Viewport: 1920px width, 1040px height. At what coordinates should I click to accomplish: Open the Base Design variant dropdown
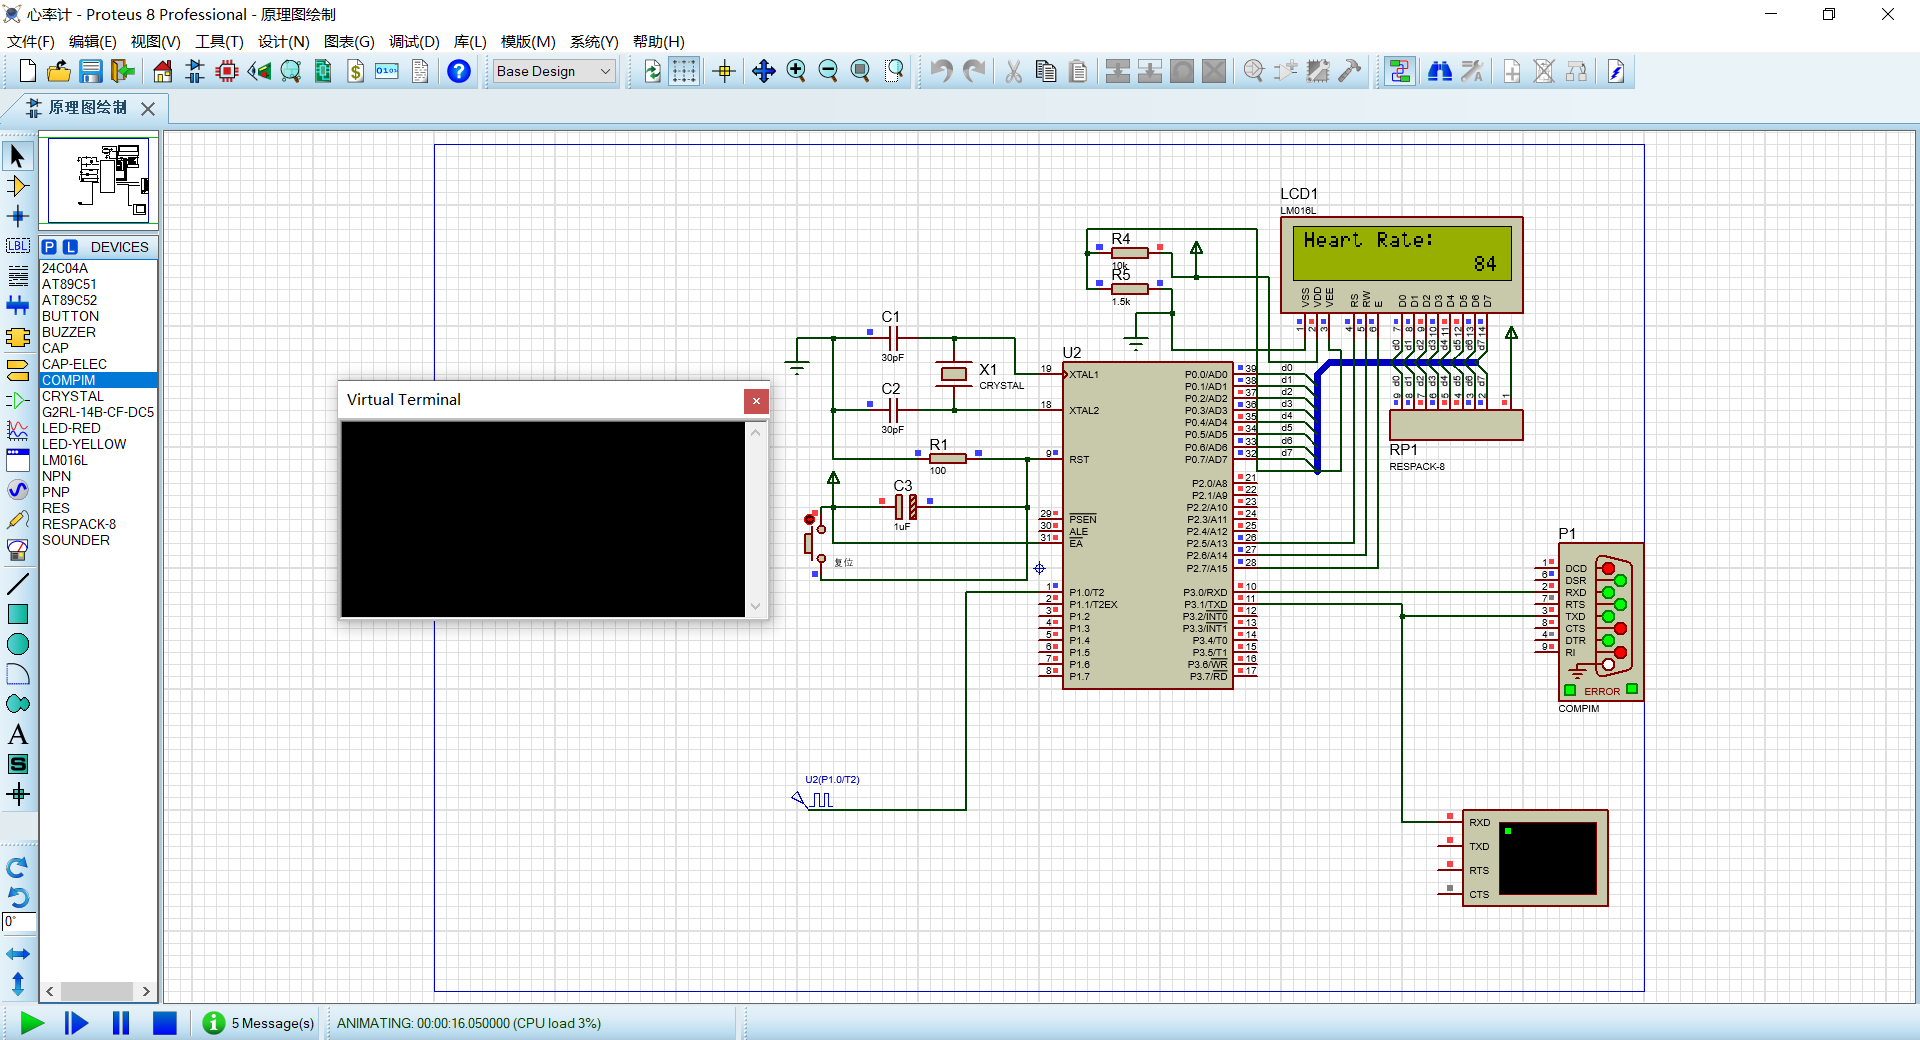[554, 71]
